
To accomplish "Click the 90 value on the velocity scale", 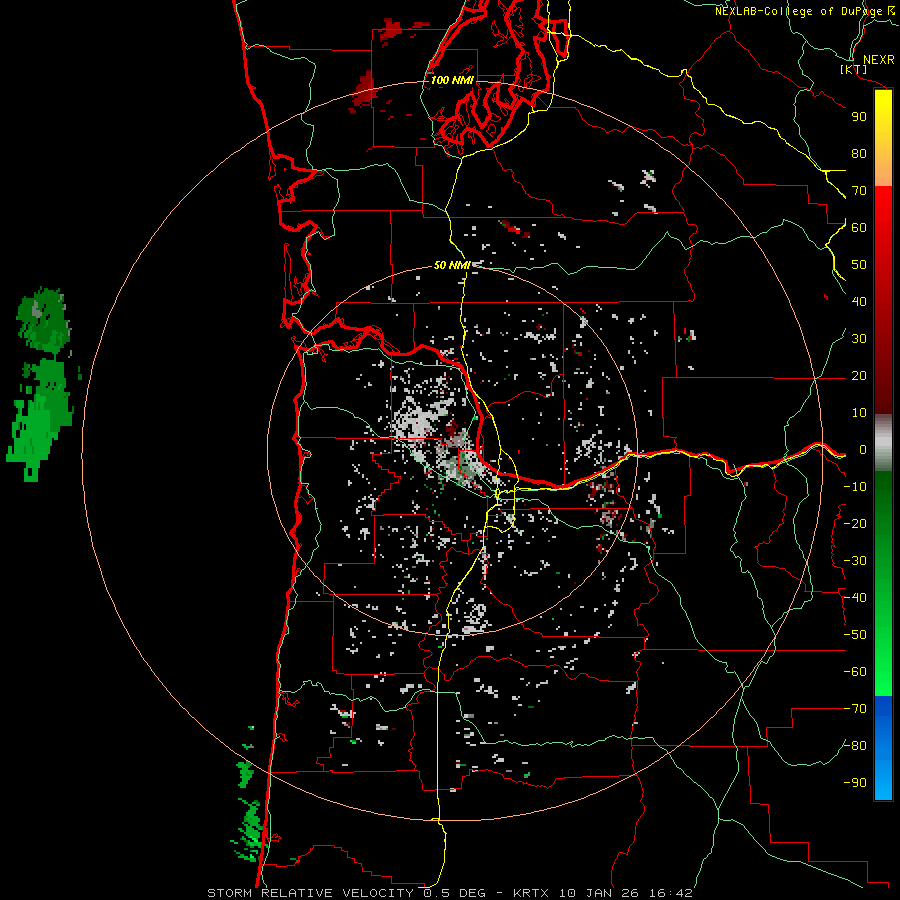I will tap(859, 117).
